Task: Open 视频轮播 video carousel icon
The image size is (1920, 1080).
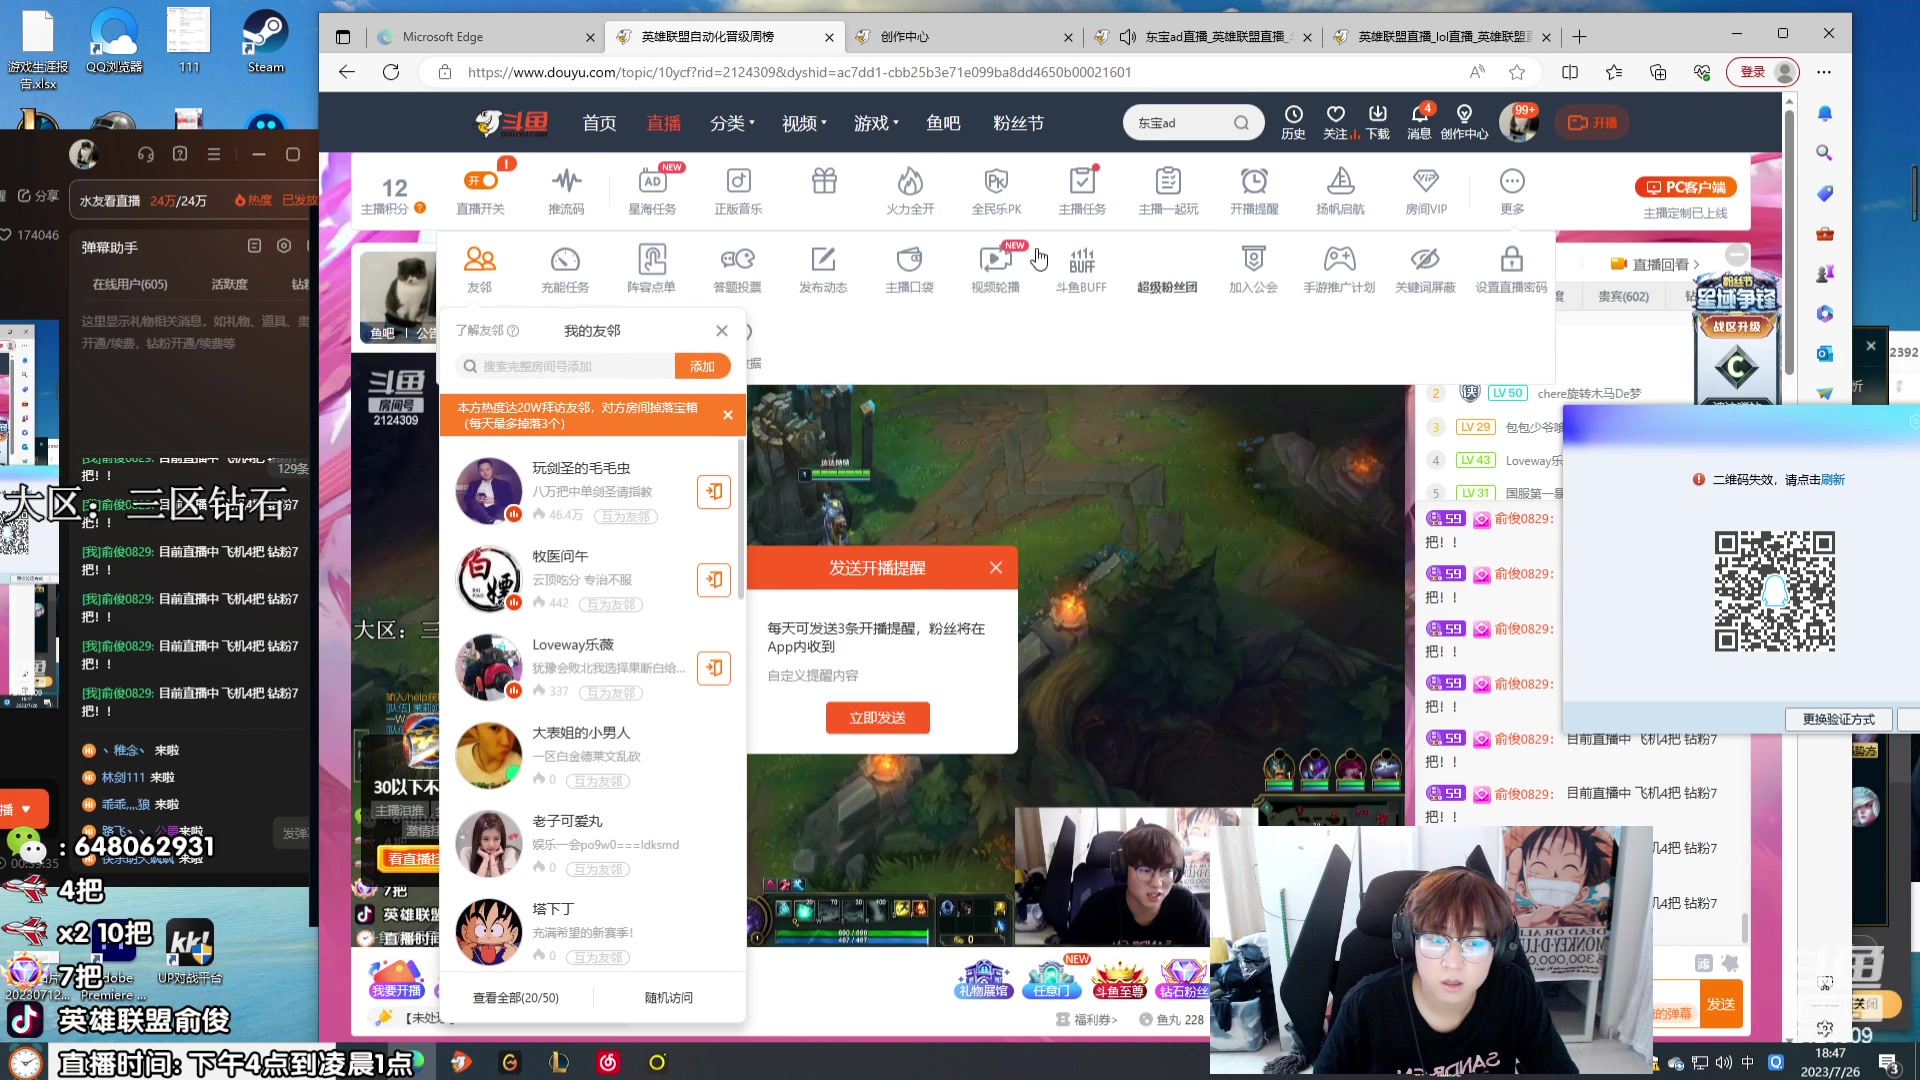Action: pos(995,260)
